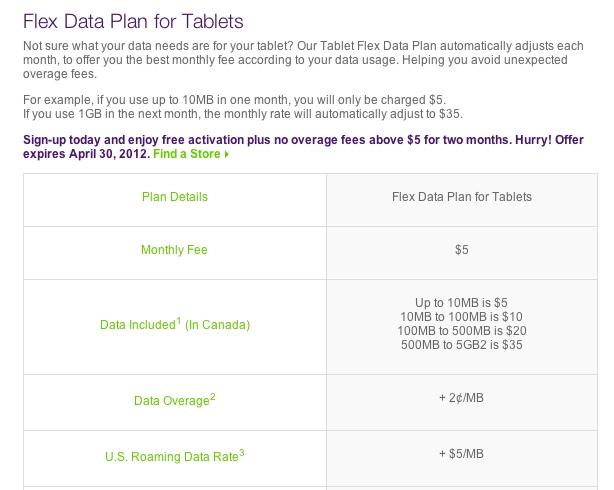614x490 pixels.
Task: Click the U.S. Roaming Data Rate label
Action: click(x=175, y=456)
